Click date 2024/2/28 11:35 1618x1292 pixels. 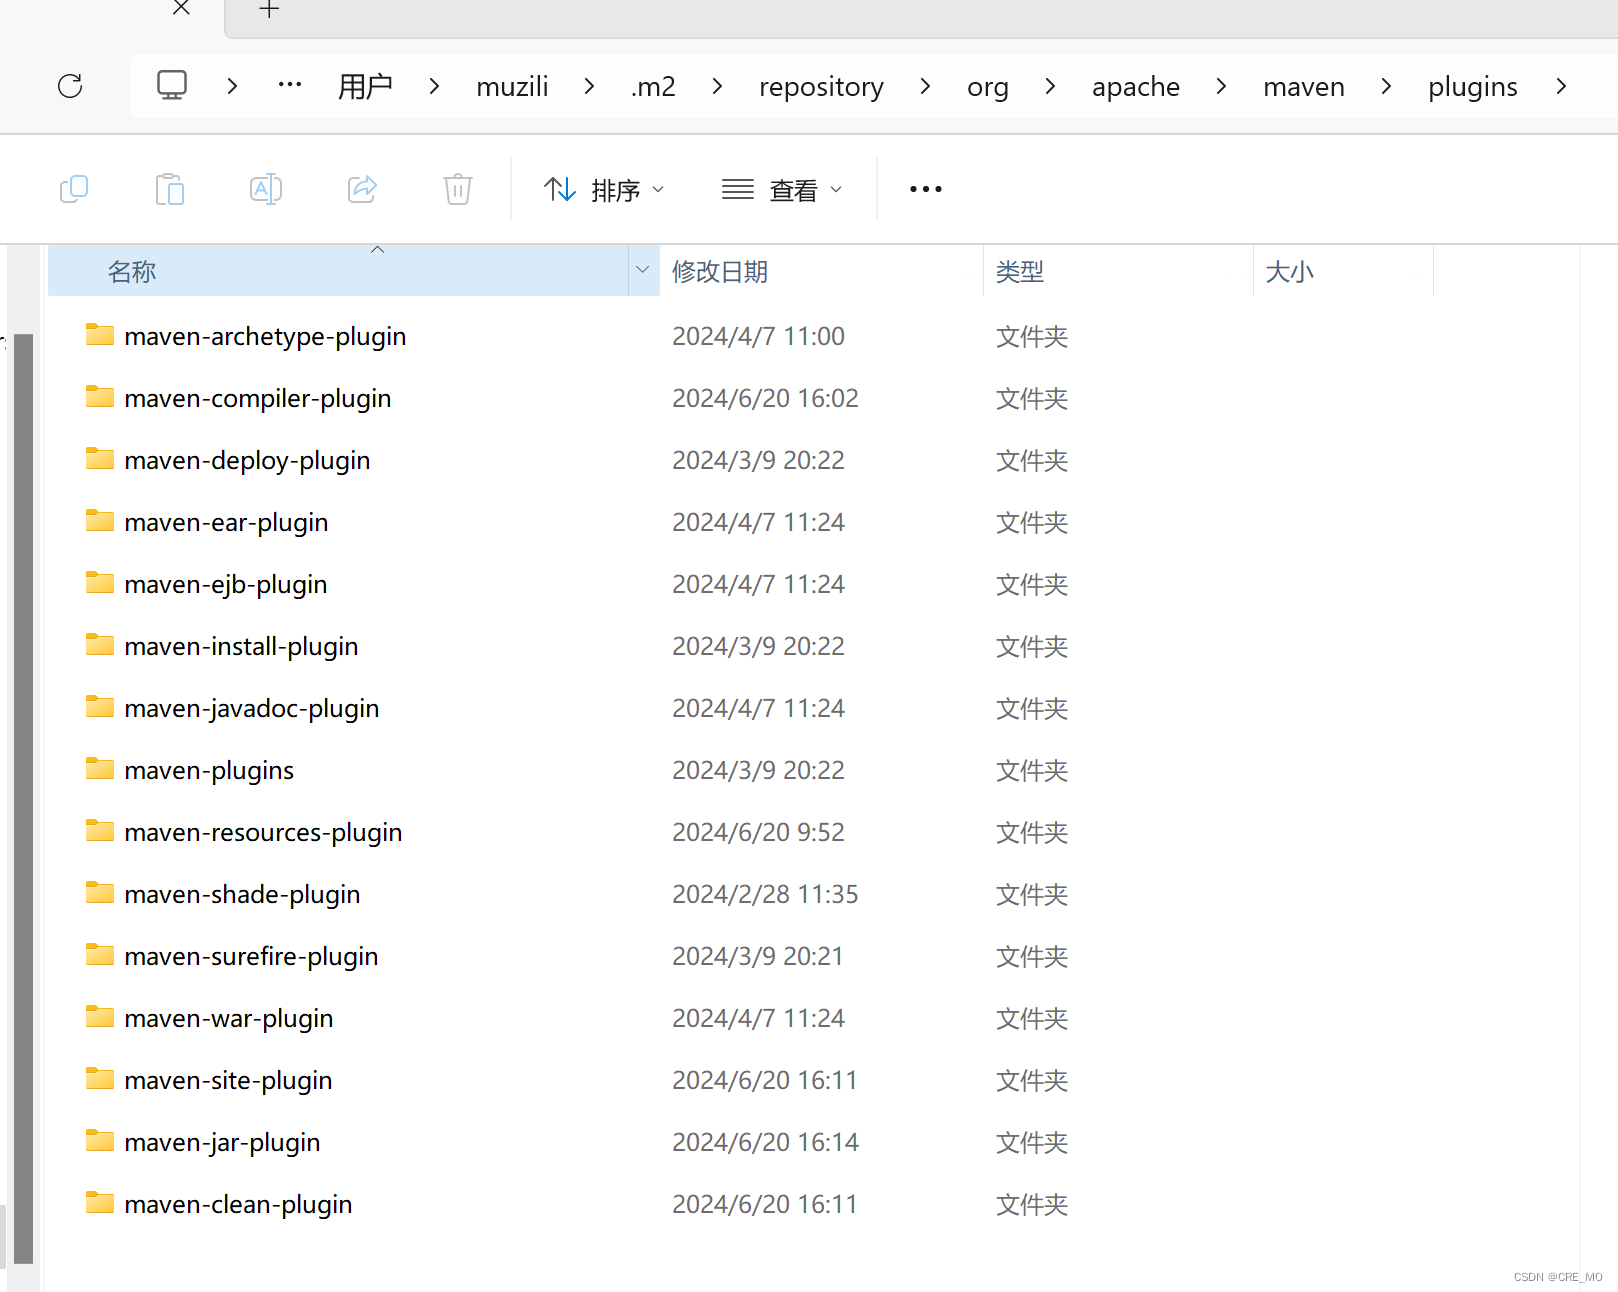tap(765, 895)
